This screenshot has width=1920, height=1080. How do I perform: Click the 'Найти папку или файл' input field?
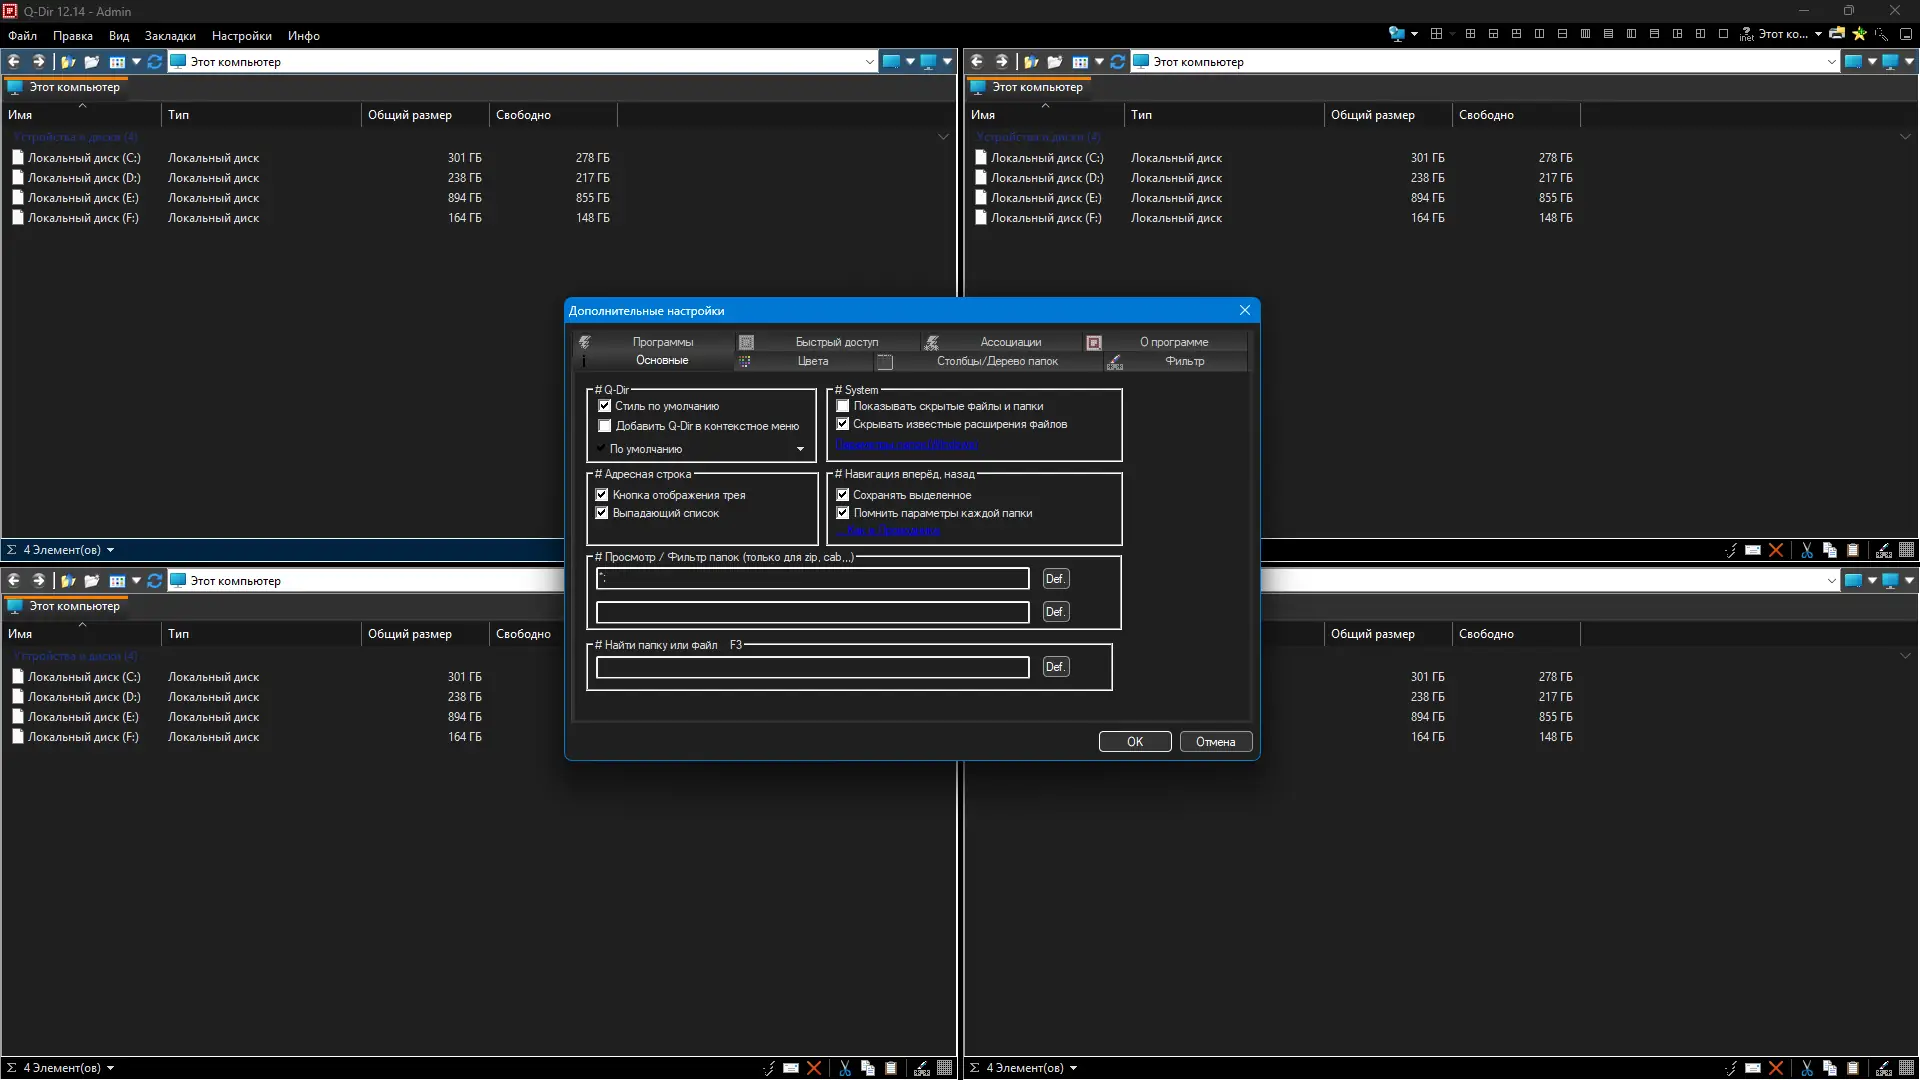click(812, 667)
